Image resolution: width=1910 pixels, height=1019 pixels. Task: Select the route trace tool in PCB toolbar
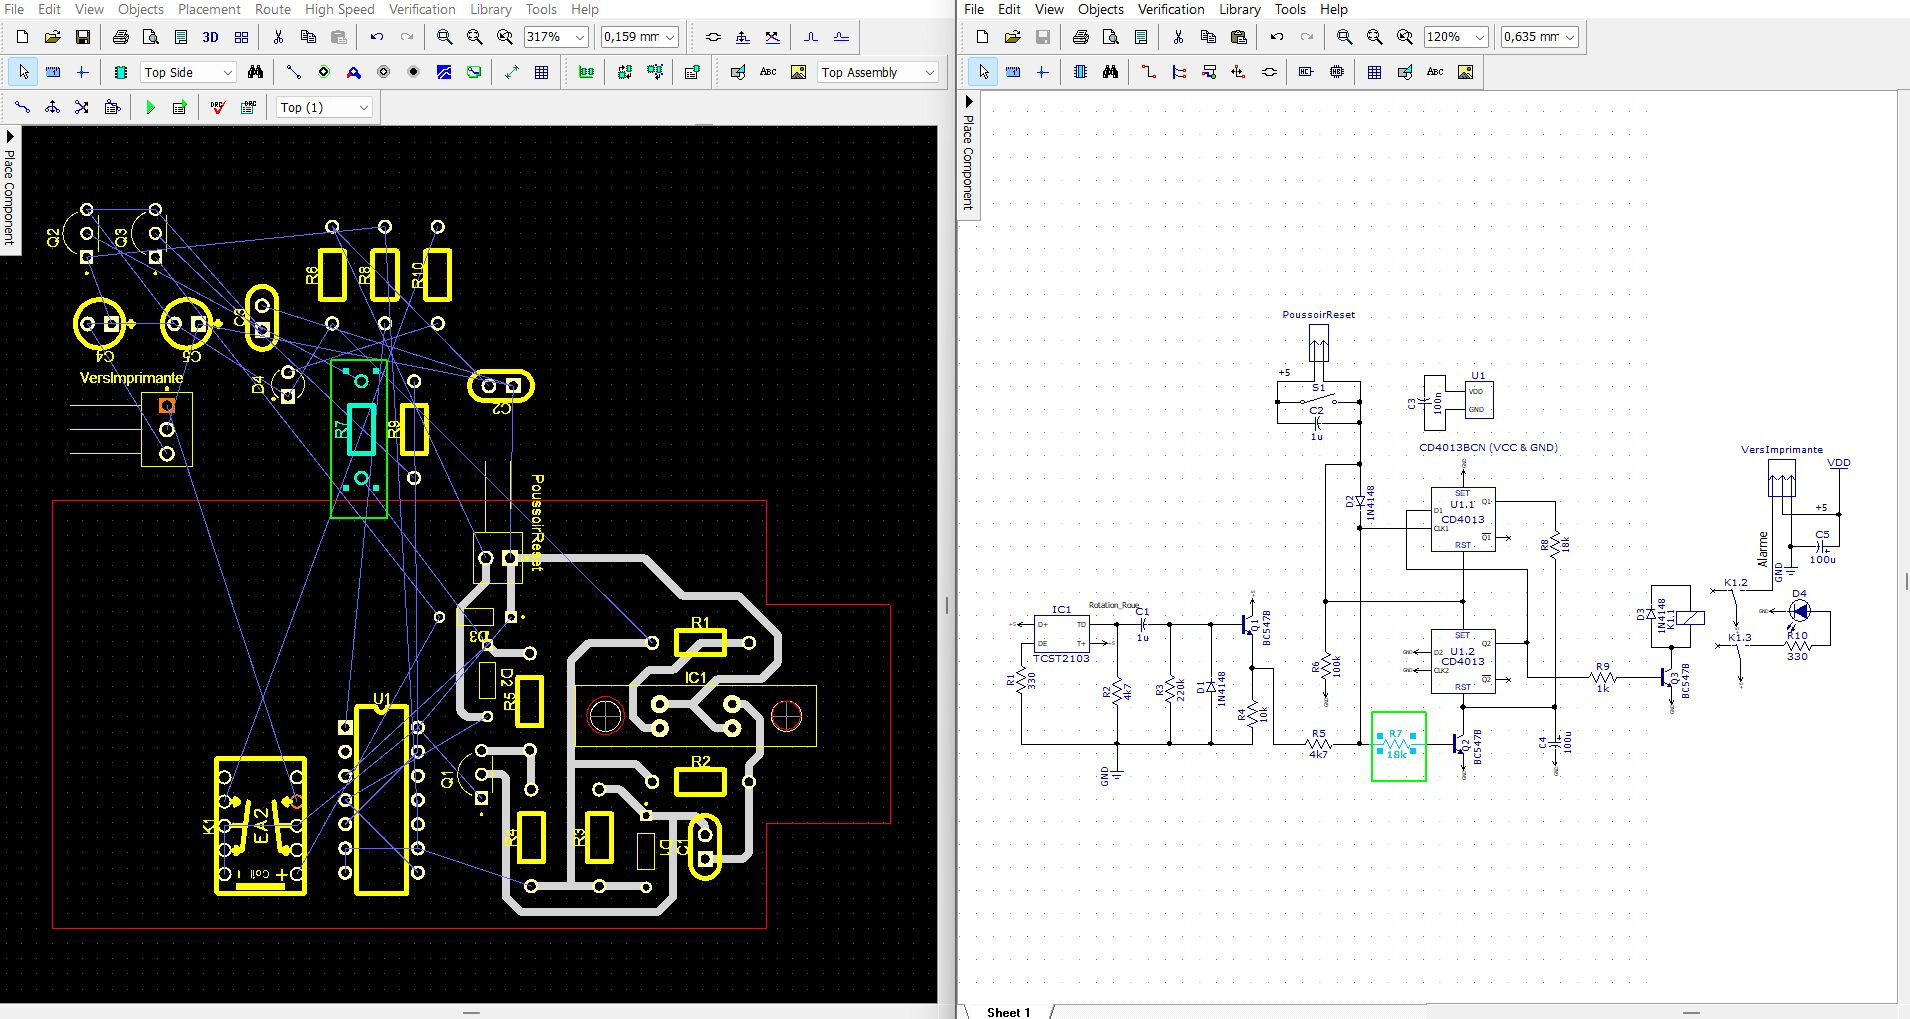point(293,72)
